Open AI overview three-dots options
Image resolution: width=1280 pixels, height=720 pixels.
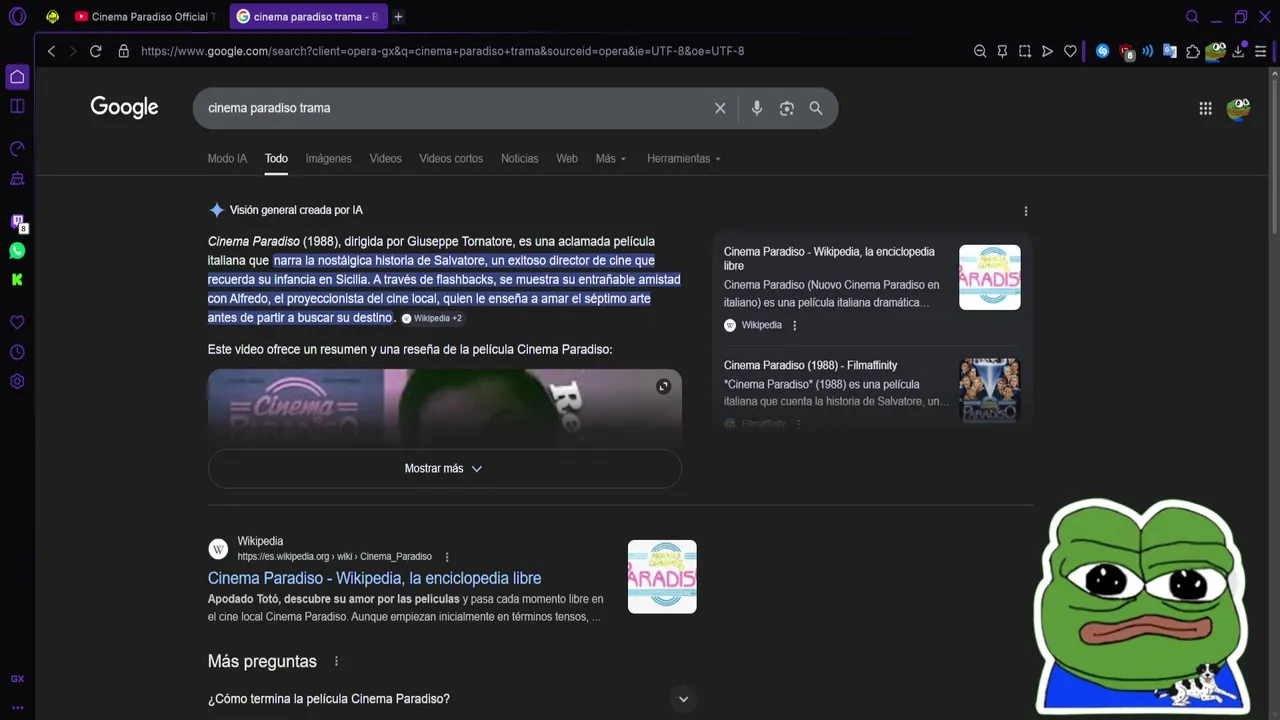tap(1025, 211)
